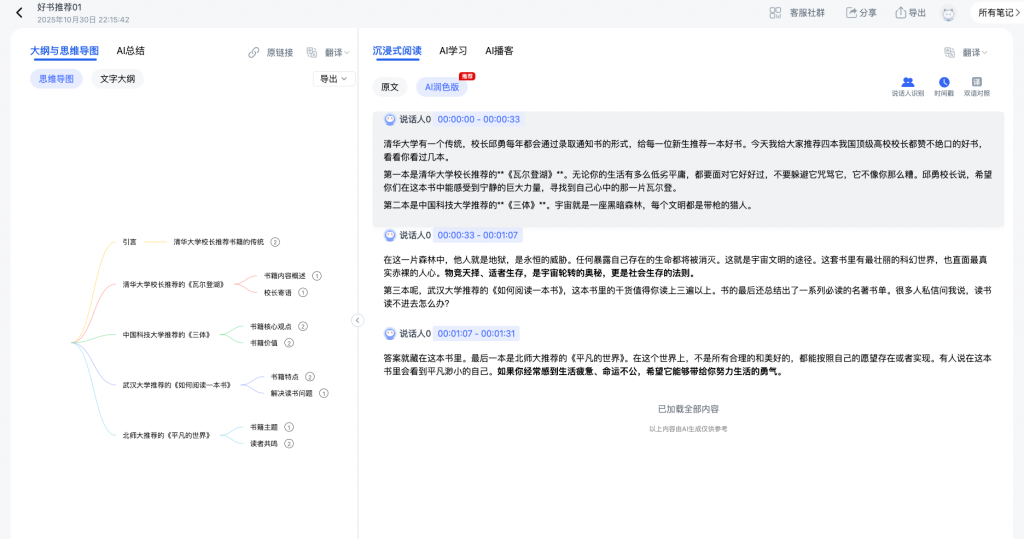Image resolution: width=1024 pixels, height=539 pixels.
Task: Select node 清华大学校长推荐书籍的传统
Action: coord(218,242)
